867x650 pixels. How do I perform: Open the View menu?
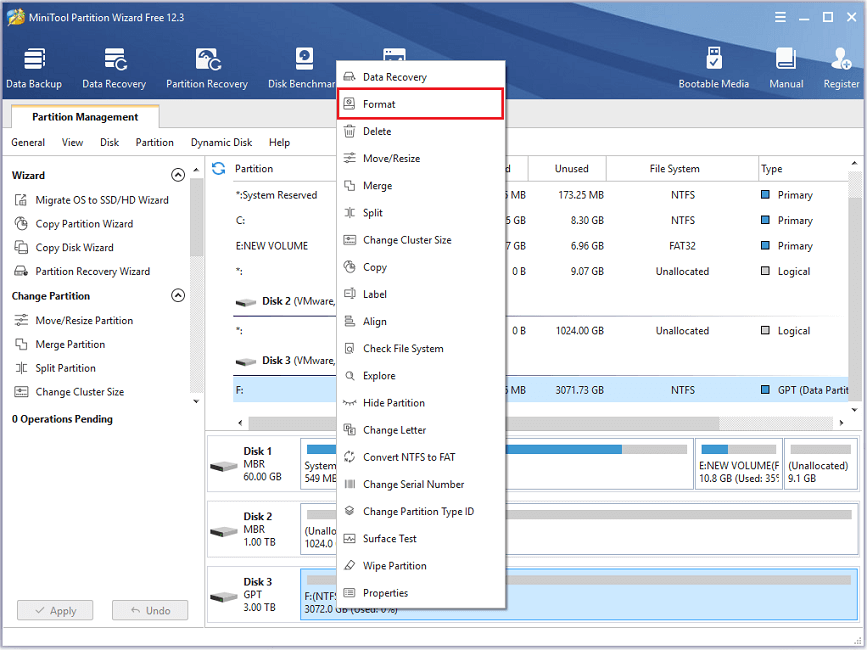[x=72, y=143]
